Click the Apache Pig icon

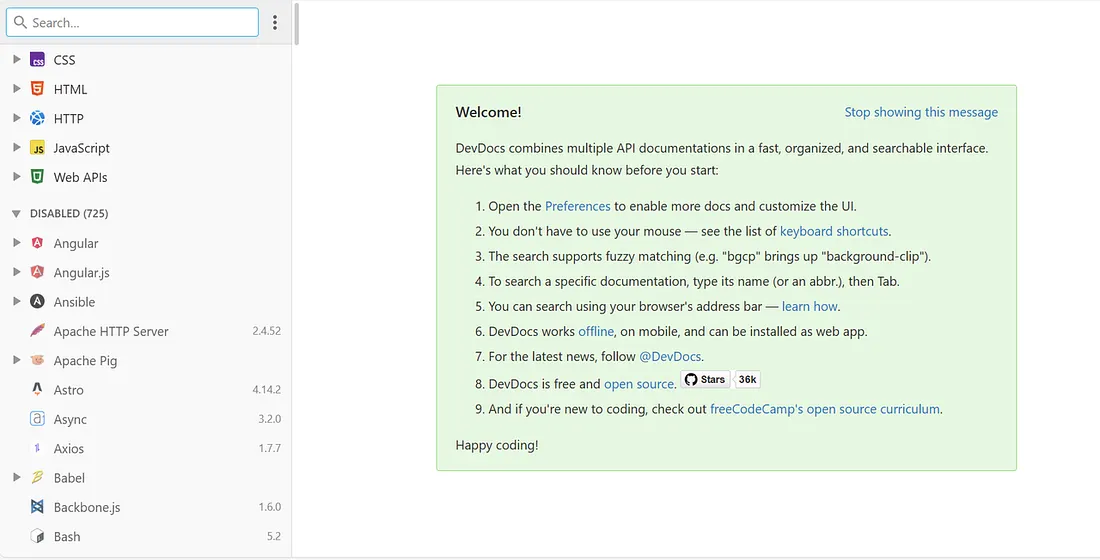click(x=37, y=361)
